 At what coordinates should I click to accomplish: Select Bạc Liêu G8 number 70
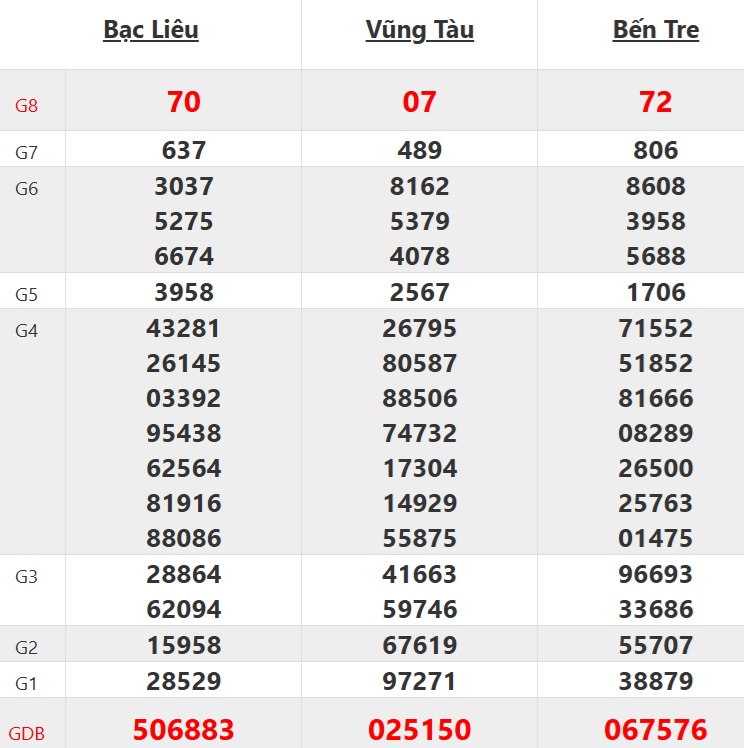(x=184, y=101)
